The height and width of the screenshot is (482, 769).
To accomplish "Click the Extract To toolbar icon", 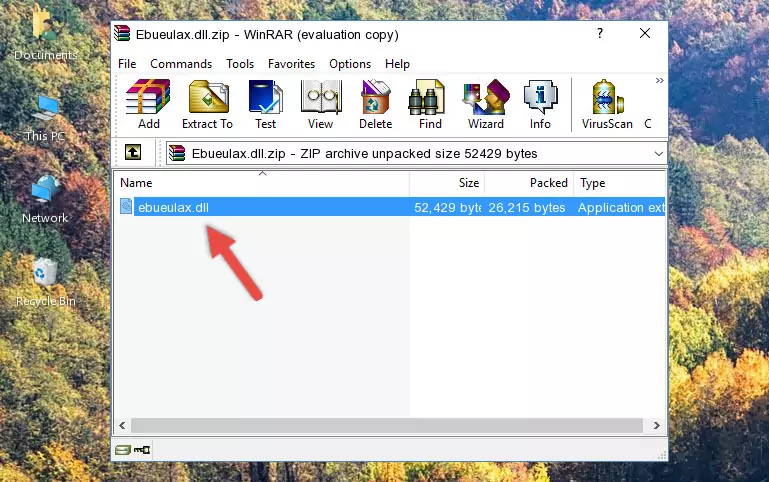I will point(207,104).
